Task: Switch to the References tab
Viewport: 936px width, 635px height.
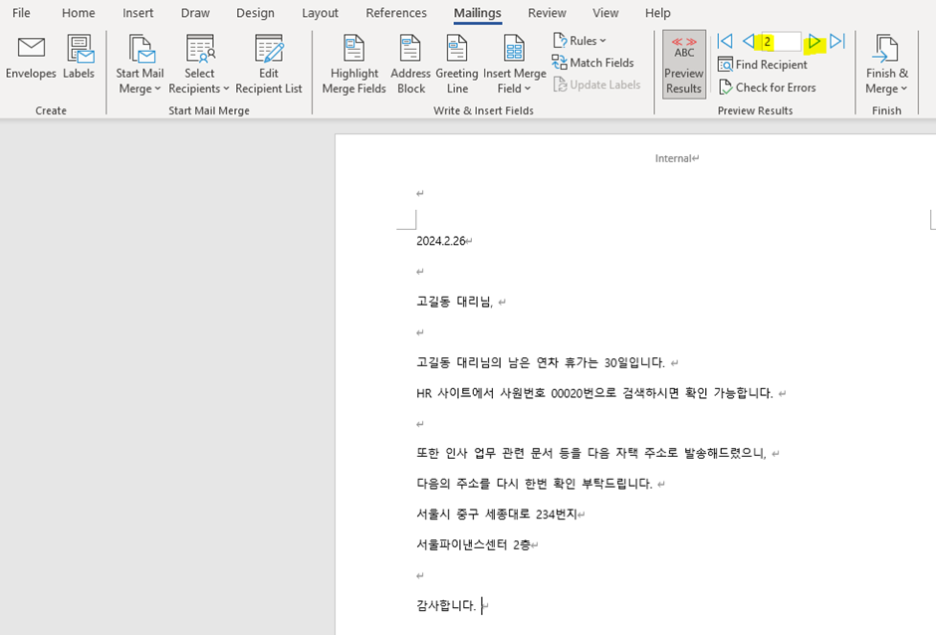Action: tap(396, 13)
